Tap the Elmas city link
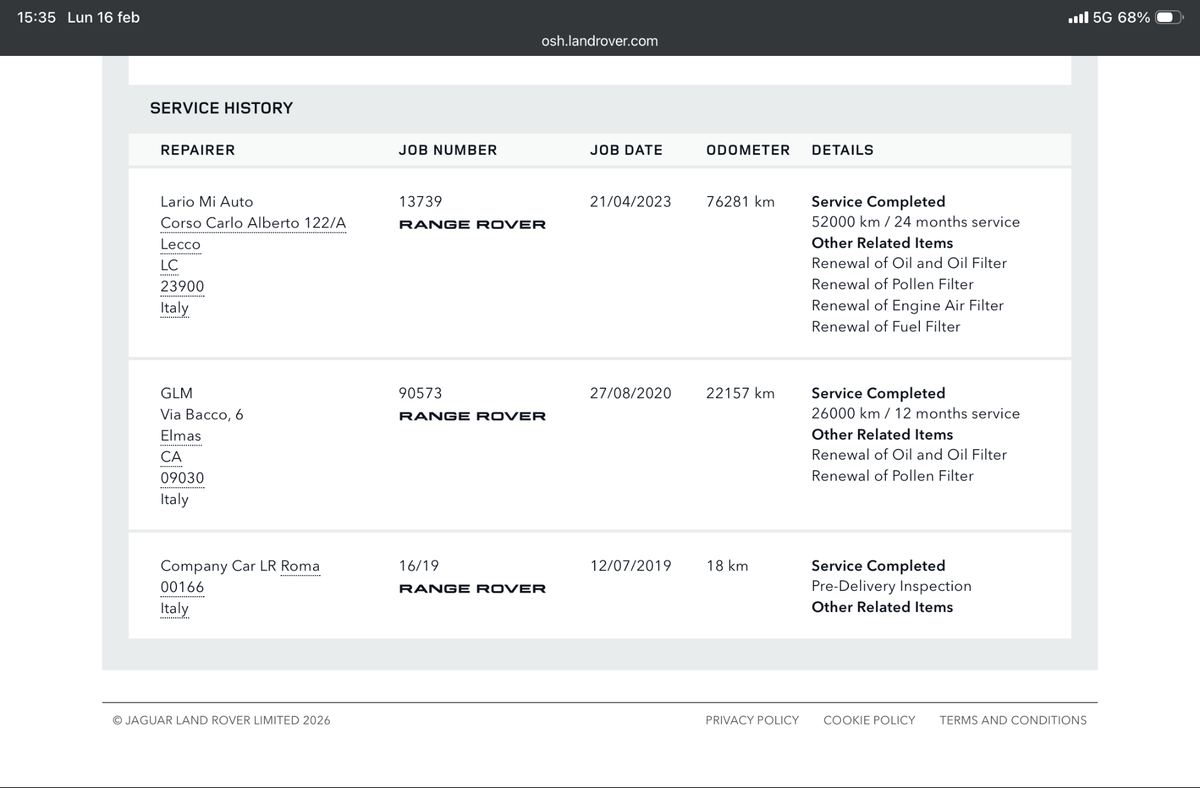Image resolution: width=1200 pixels, height=788 pixels. [x=181, y=436]
